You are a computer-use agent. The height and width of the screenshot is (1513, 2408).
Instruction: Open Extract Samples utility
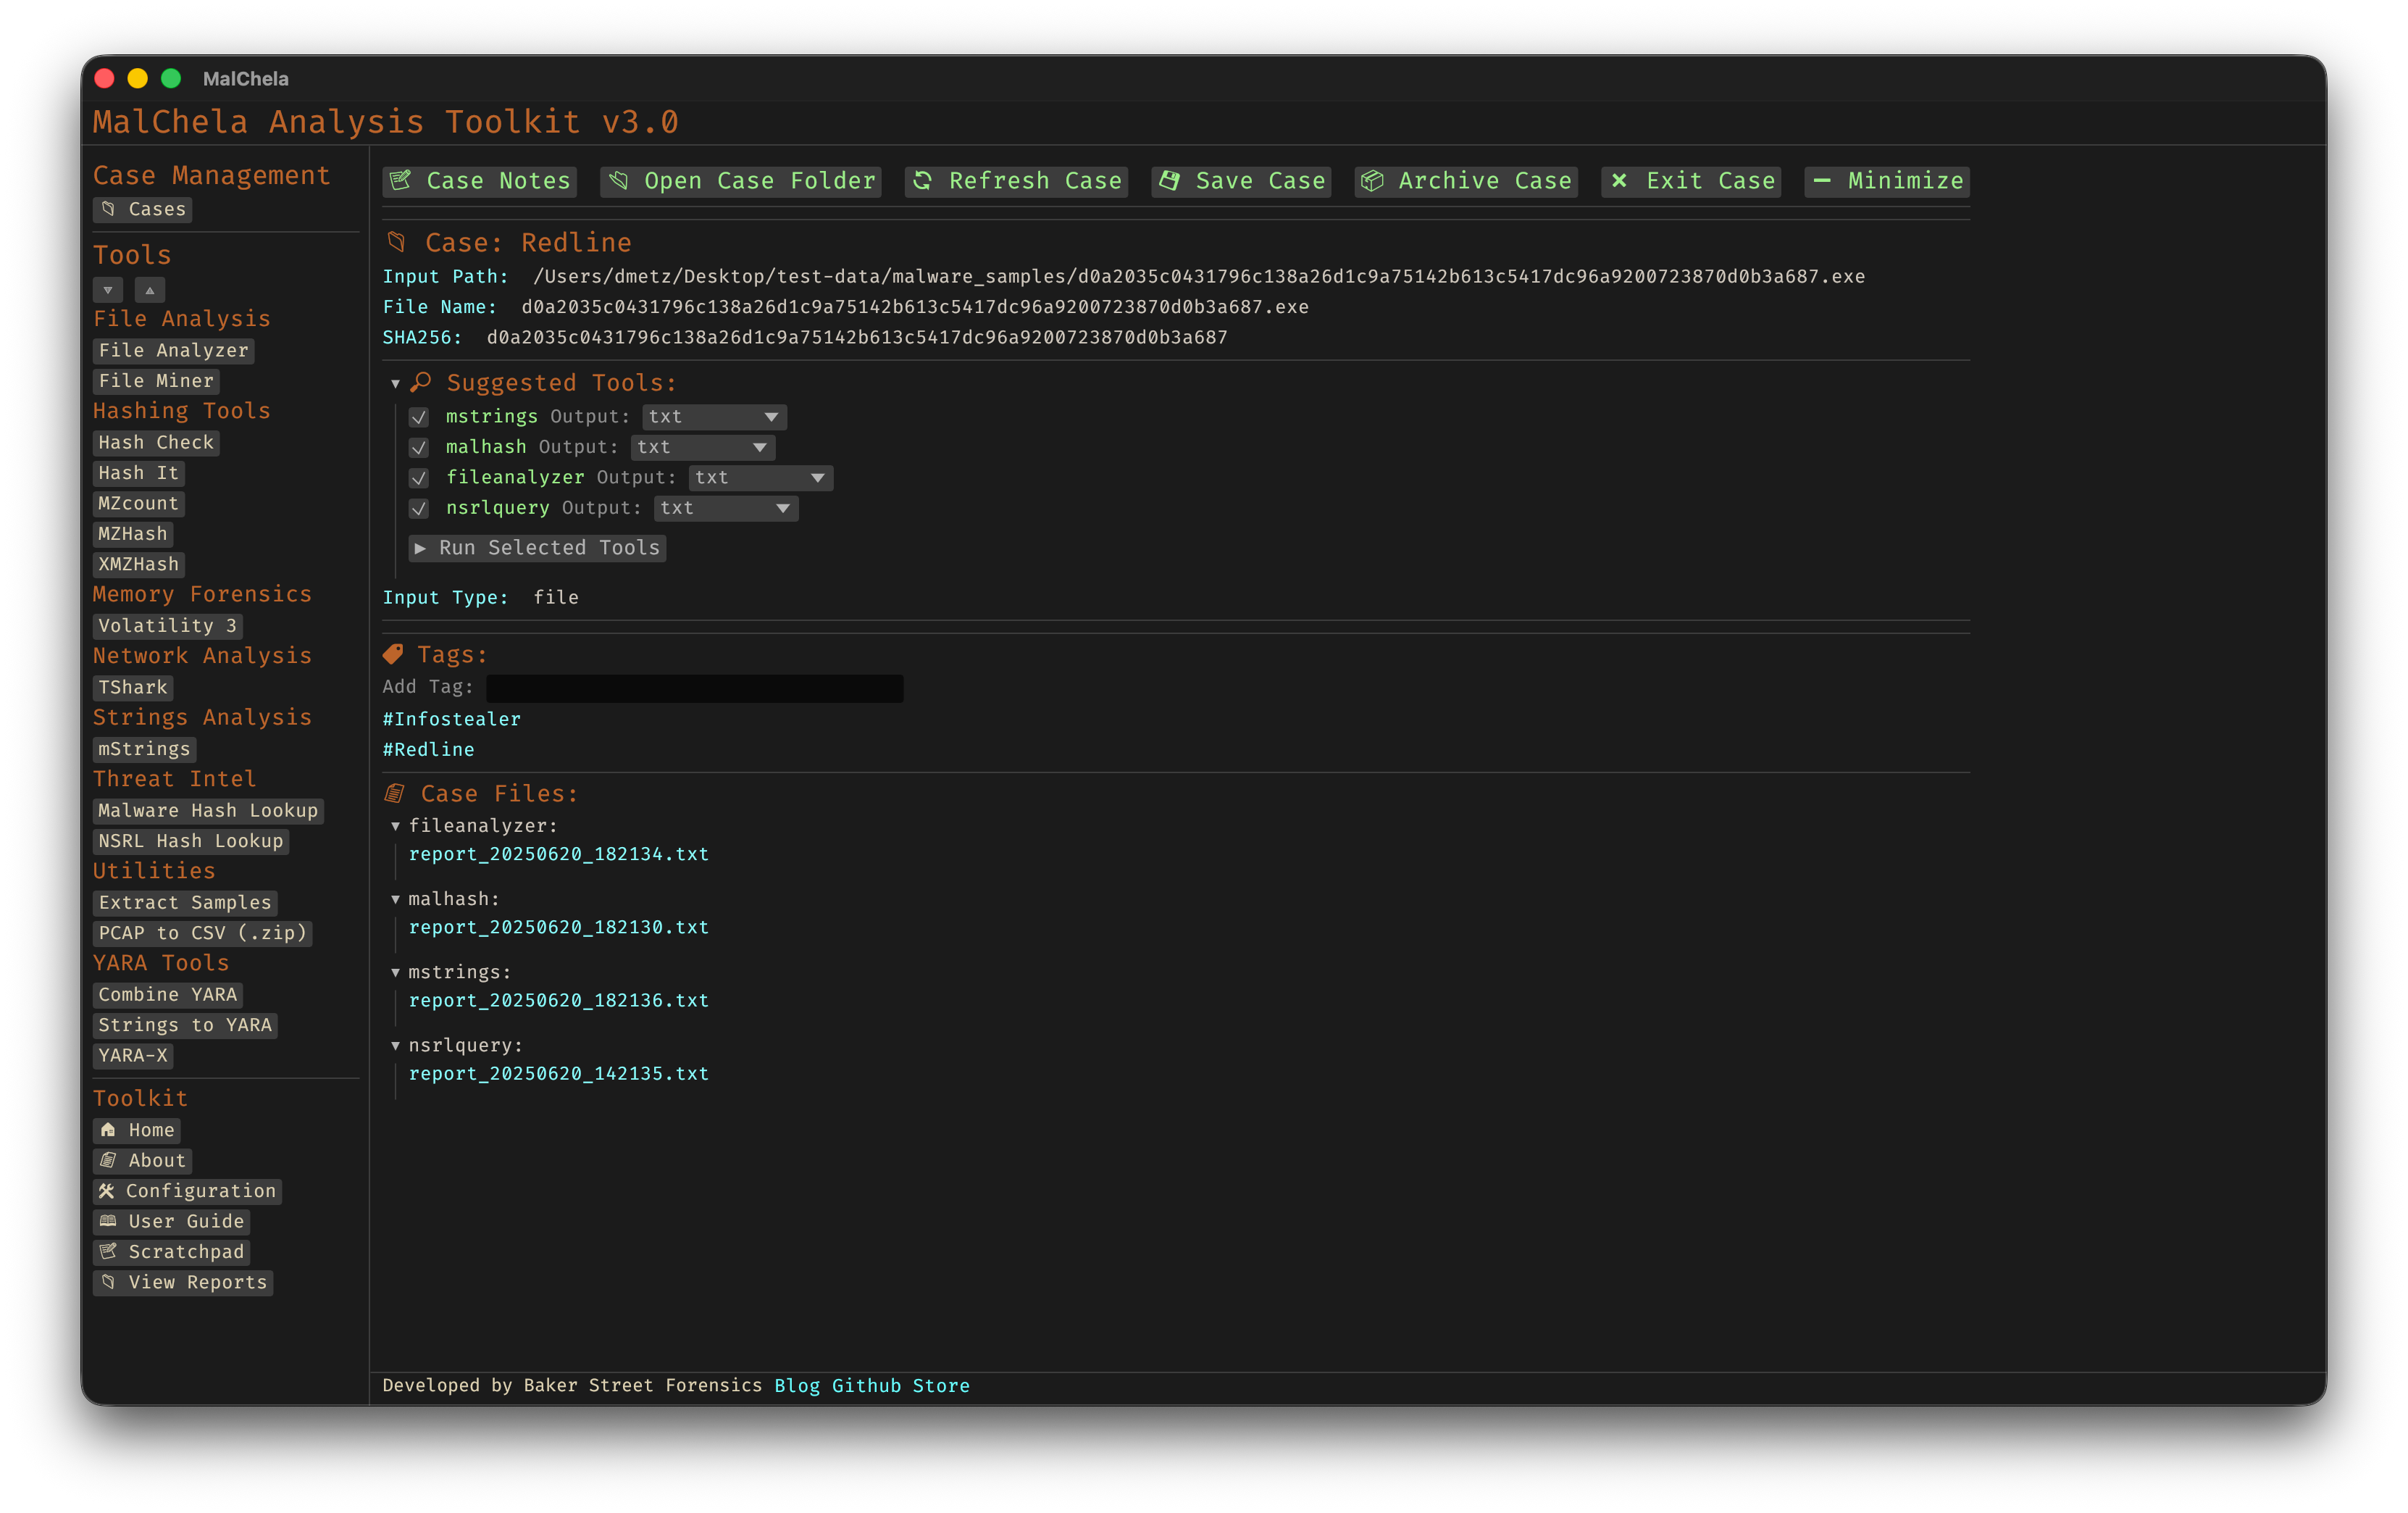(x=185, y=903)
